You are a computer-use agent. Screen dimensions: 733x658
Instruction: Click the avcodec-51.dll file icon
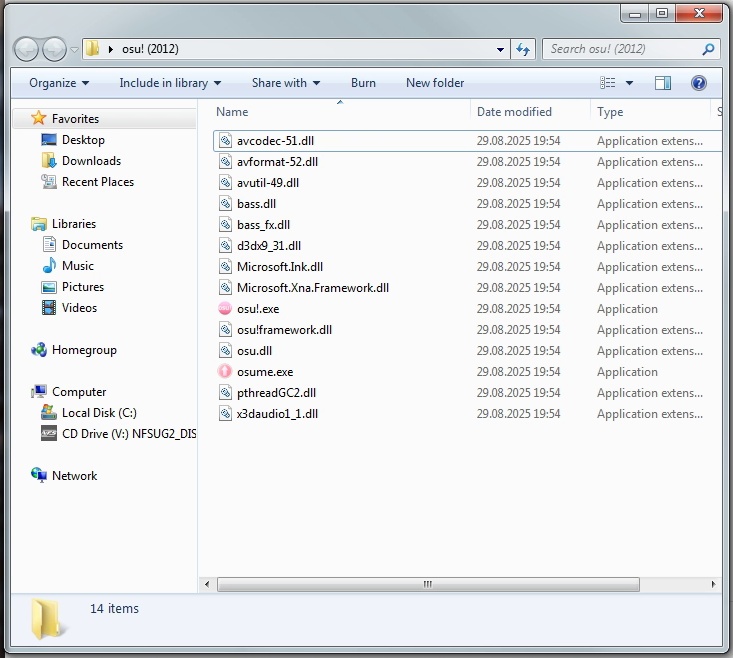[225, 141]
